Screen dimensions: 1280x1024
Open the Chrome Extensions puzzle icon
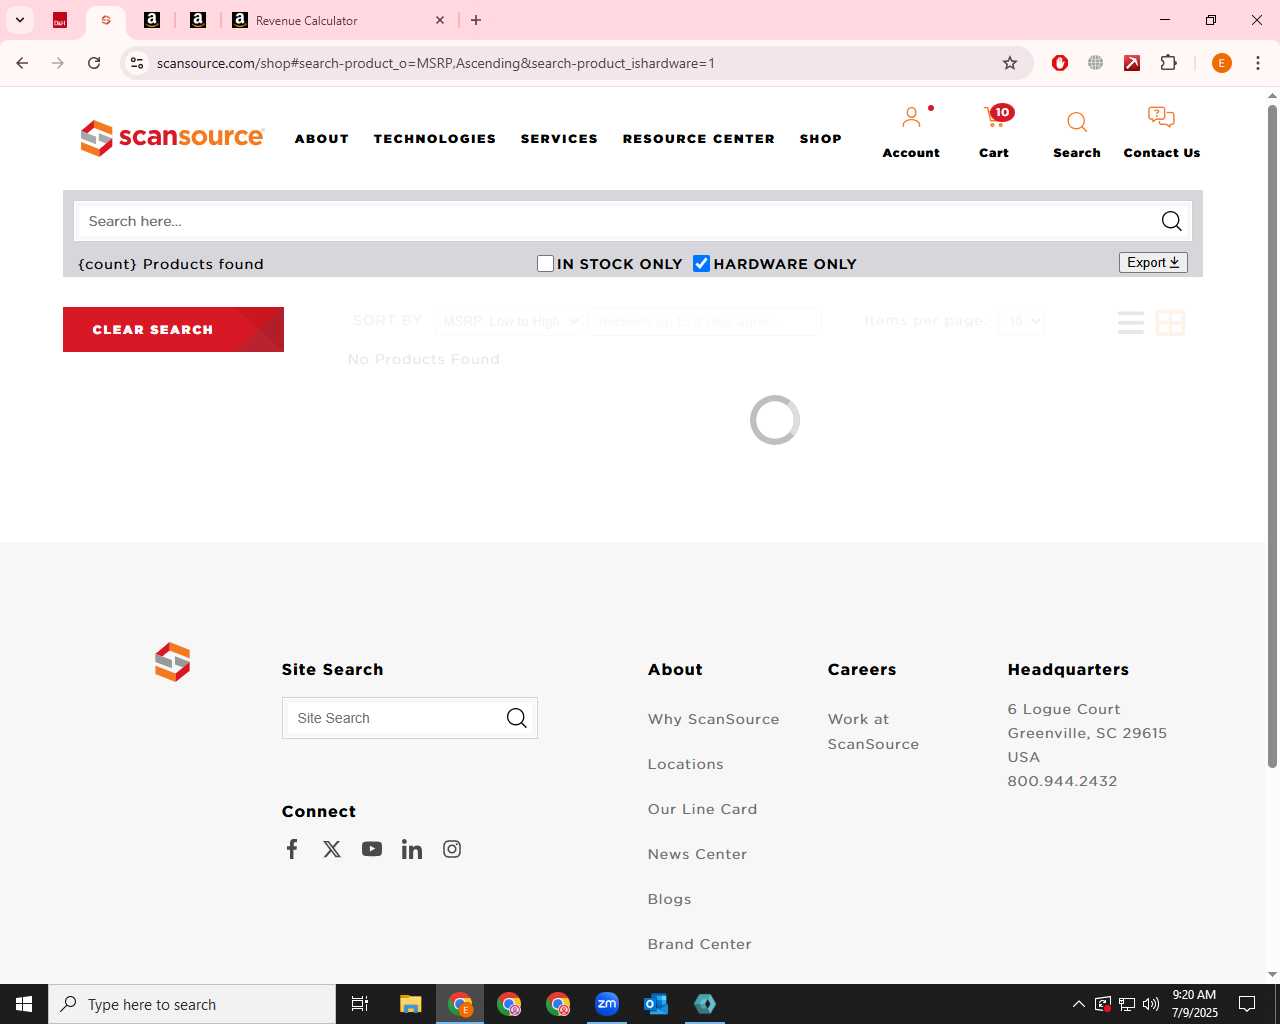1168,63
